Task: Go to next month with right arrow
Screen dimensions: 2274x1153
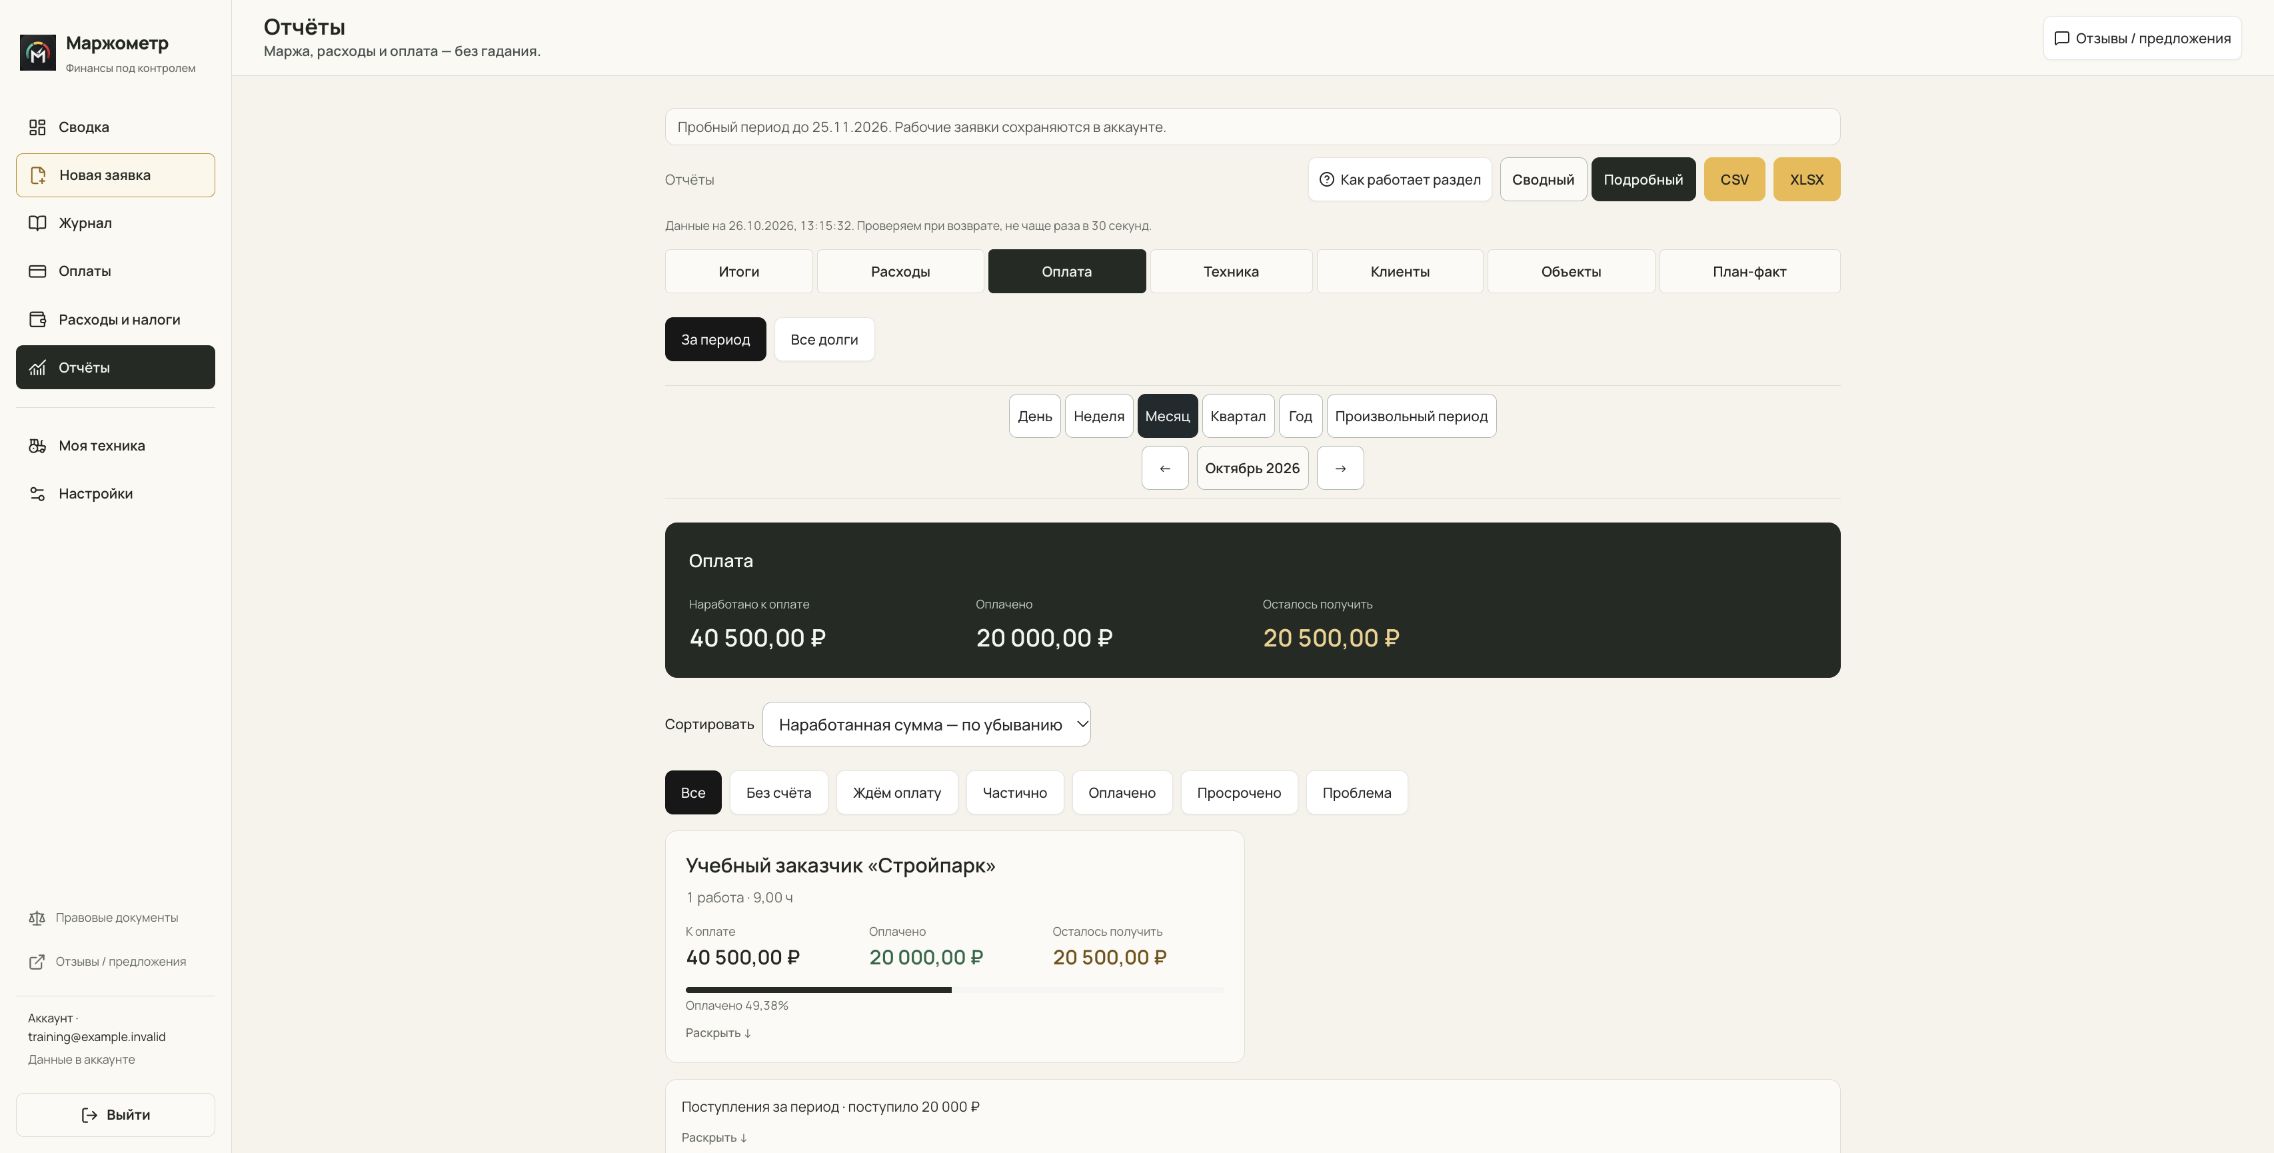Action: (1340, 468)
